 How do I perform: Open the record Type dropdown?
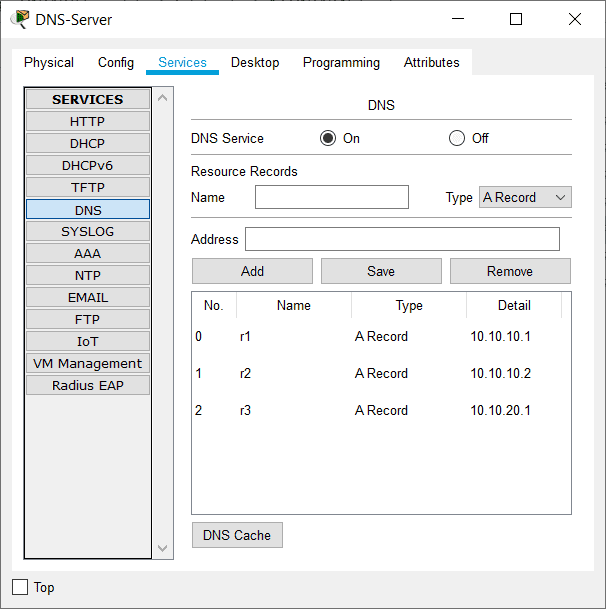pos(525,197)
